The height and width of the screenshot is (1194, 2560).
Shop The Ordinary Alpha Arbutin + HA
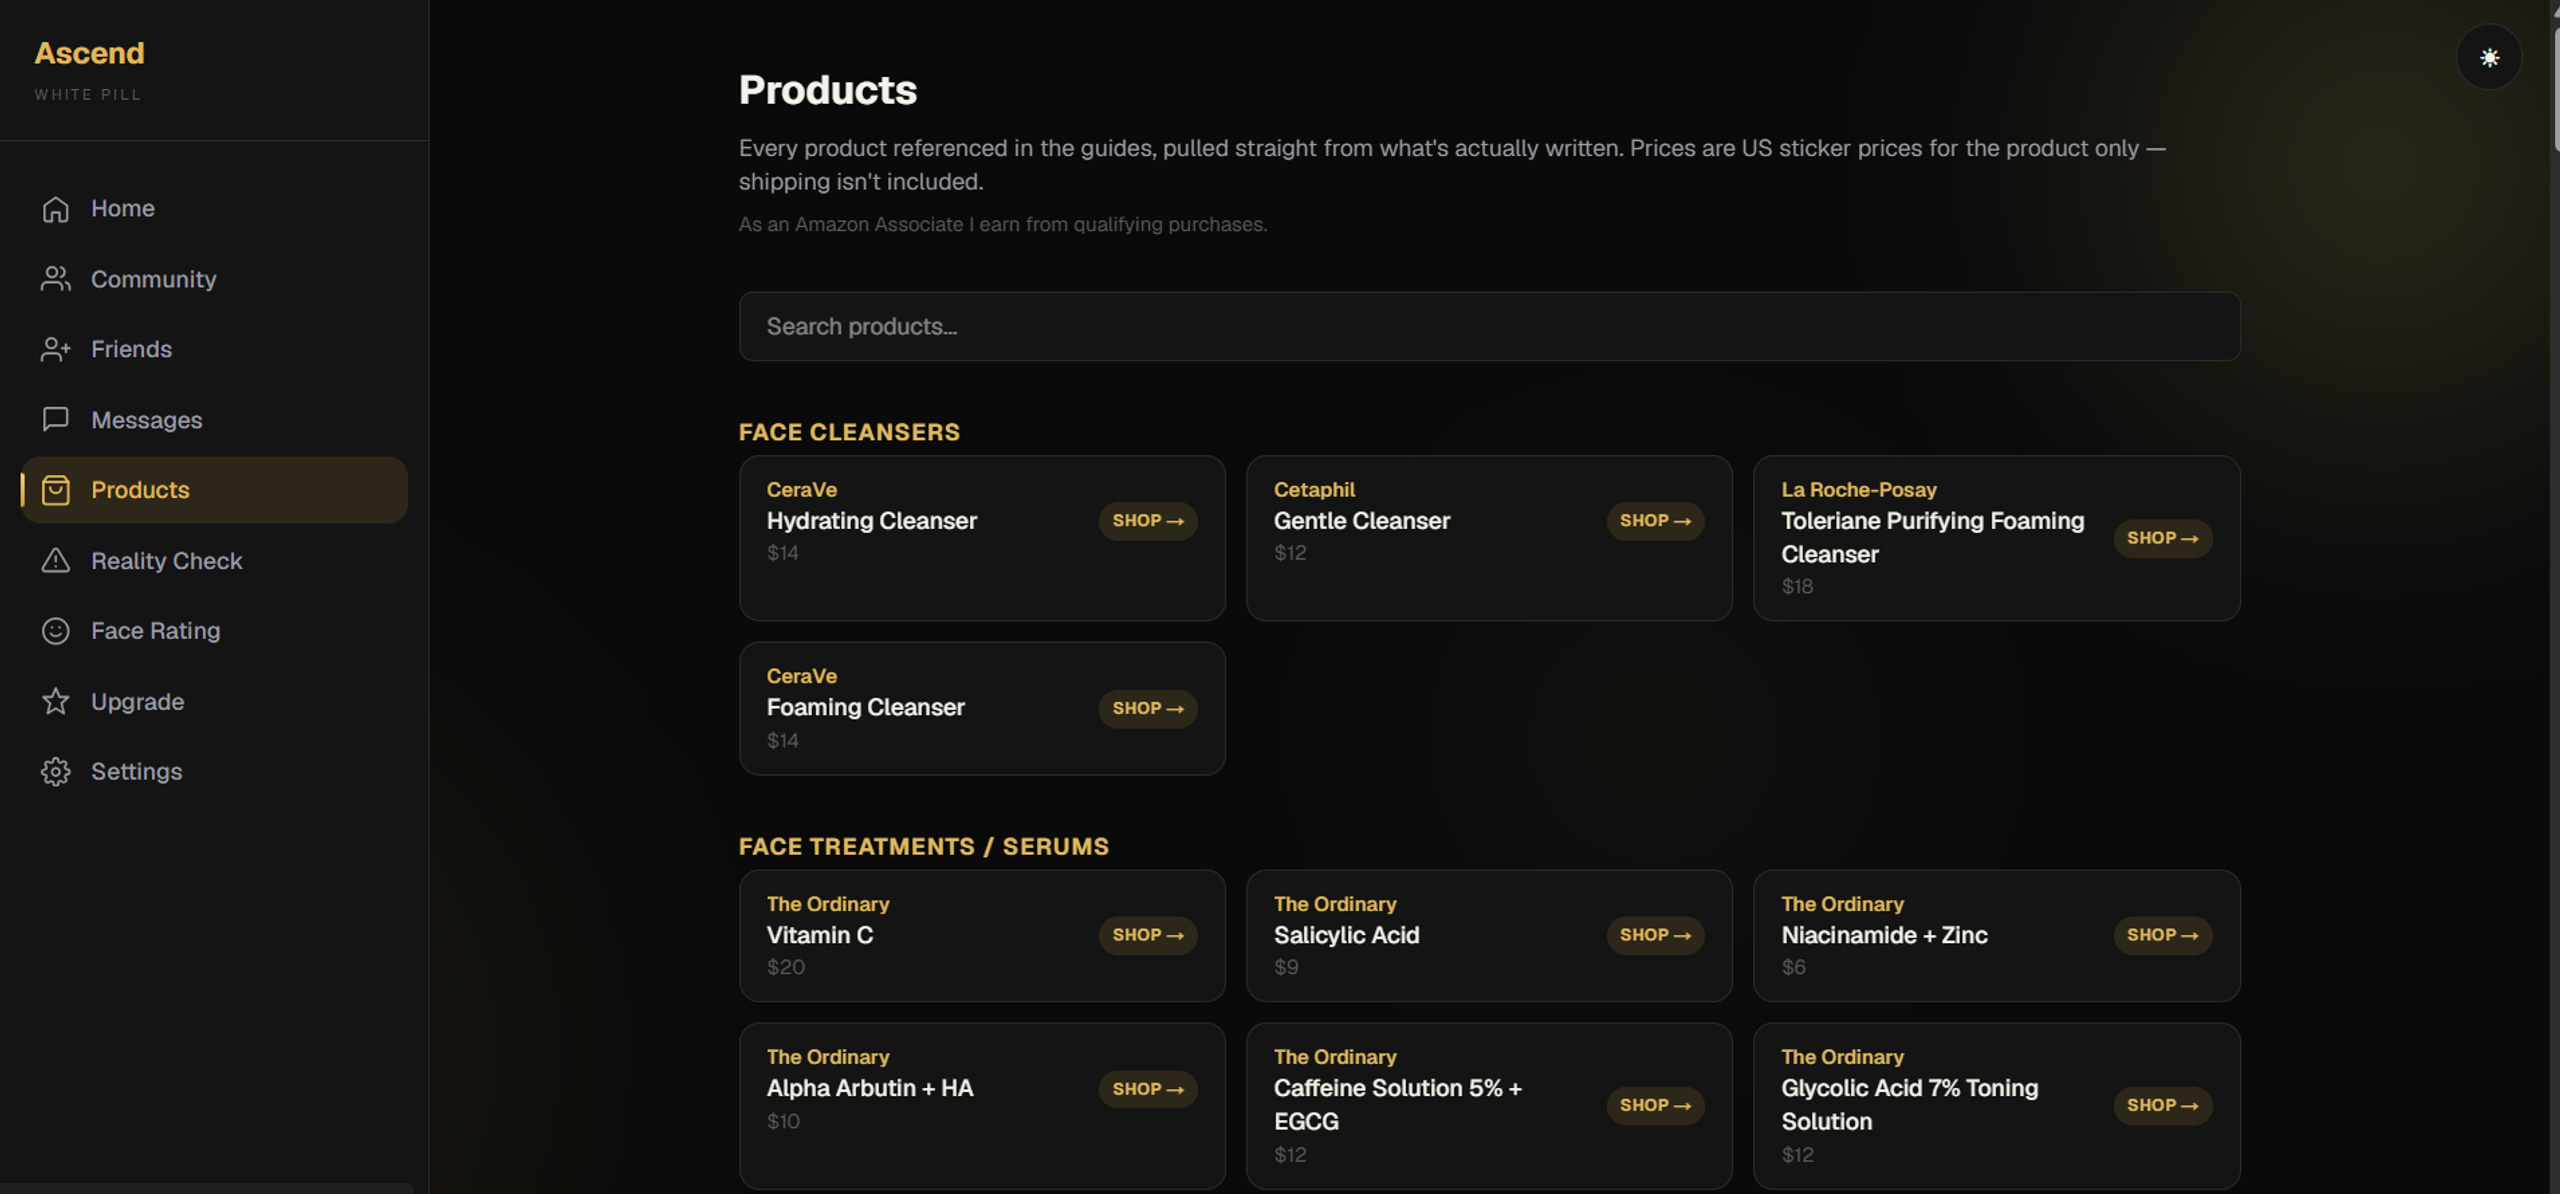(1147, 1089)
